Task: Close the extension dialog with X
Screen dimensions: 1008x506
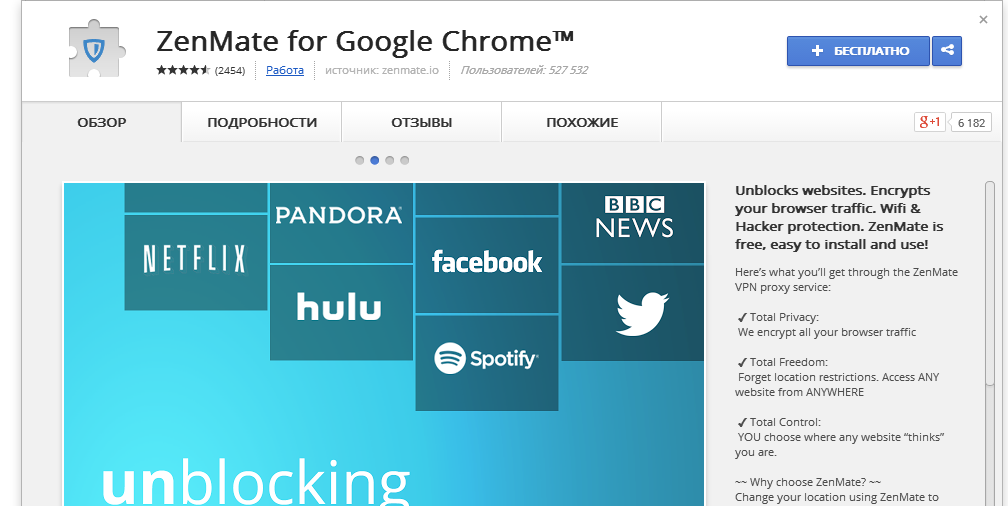Action: point(983,20)
